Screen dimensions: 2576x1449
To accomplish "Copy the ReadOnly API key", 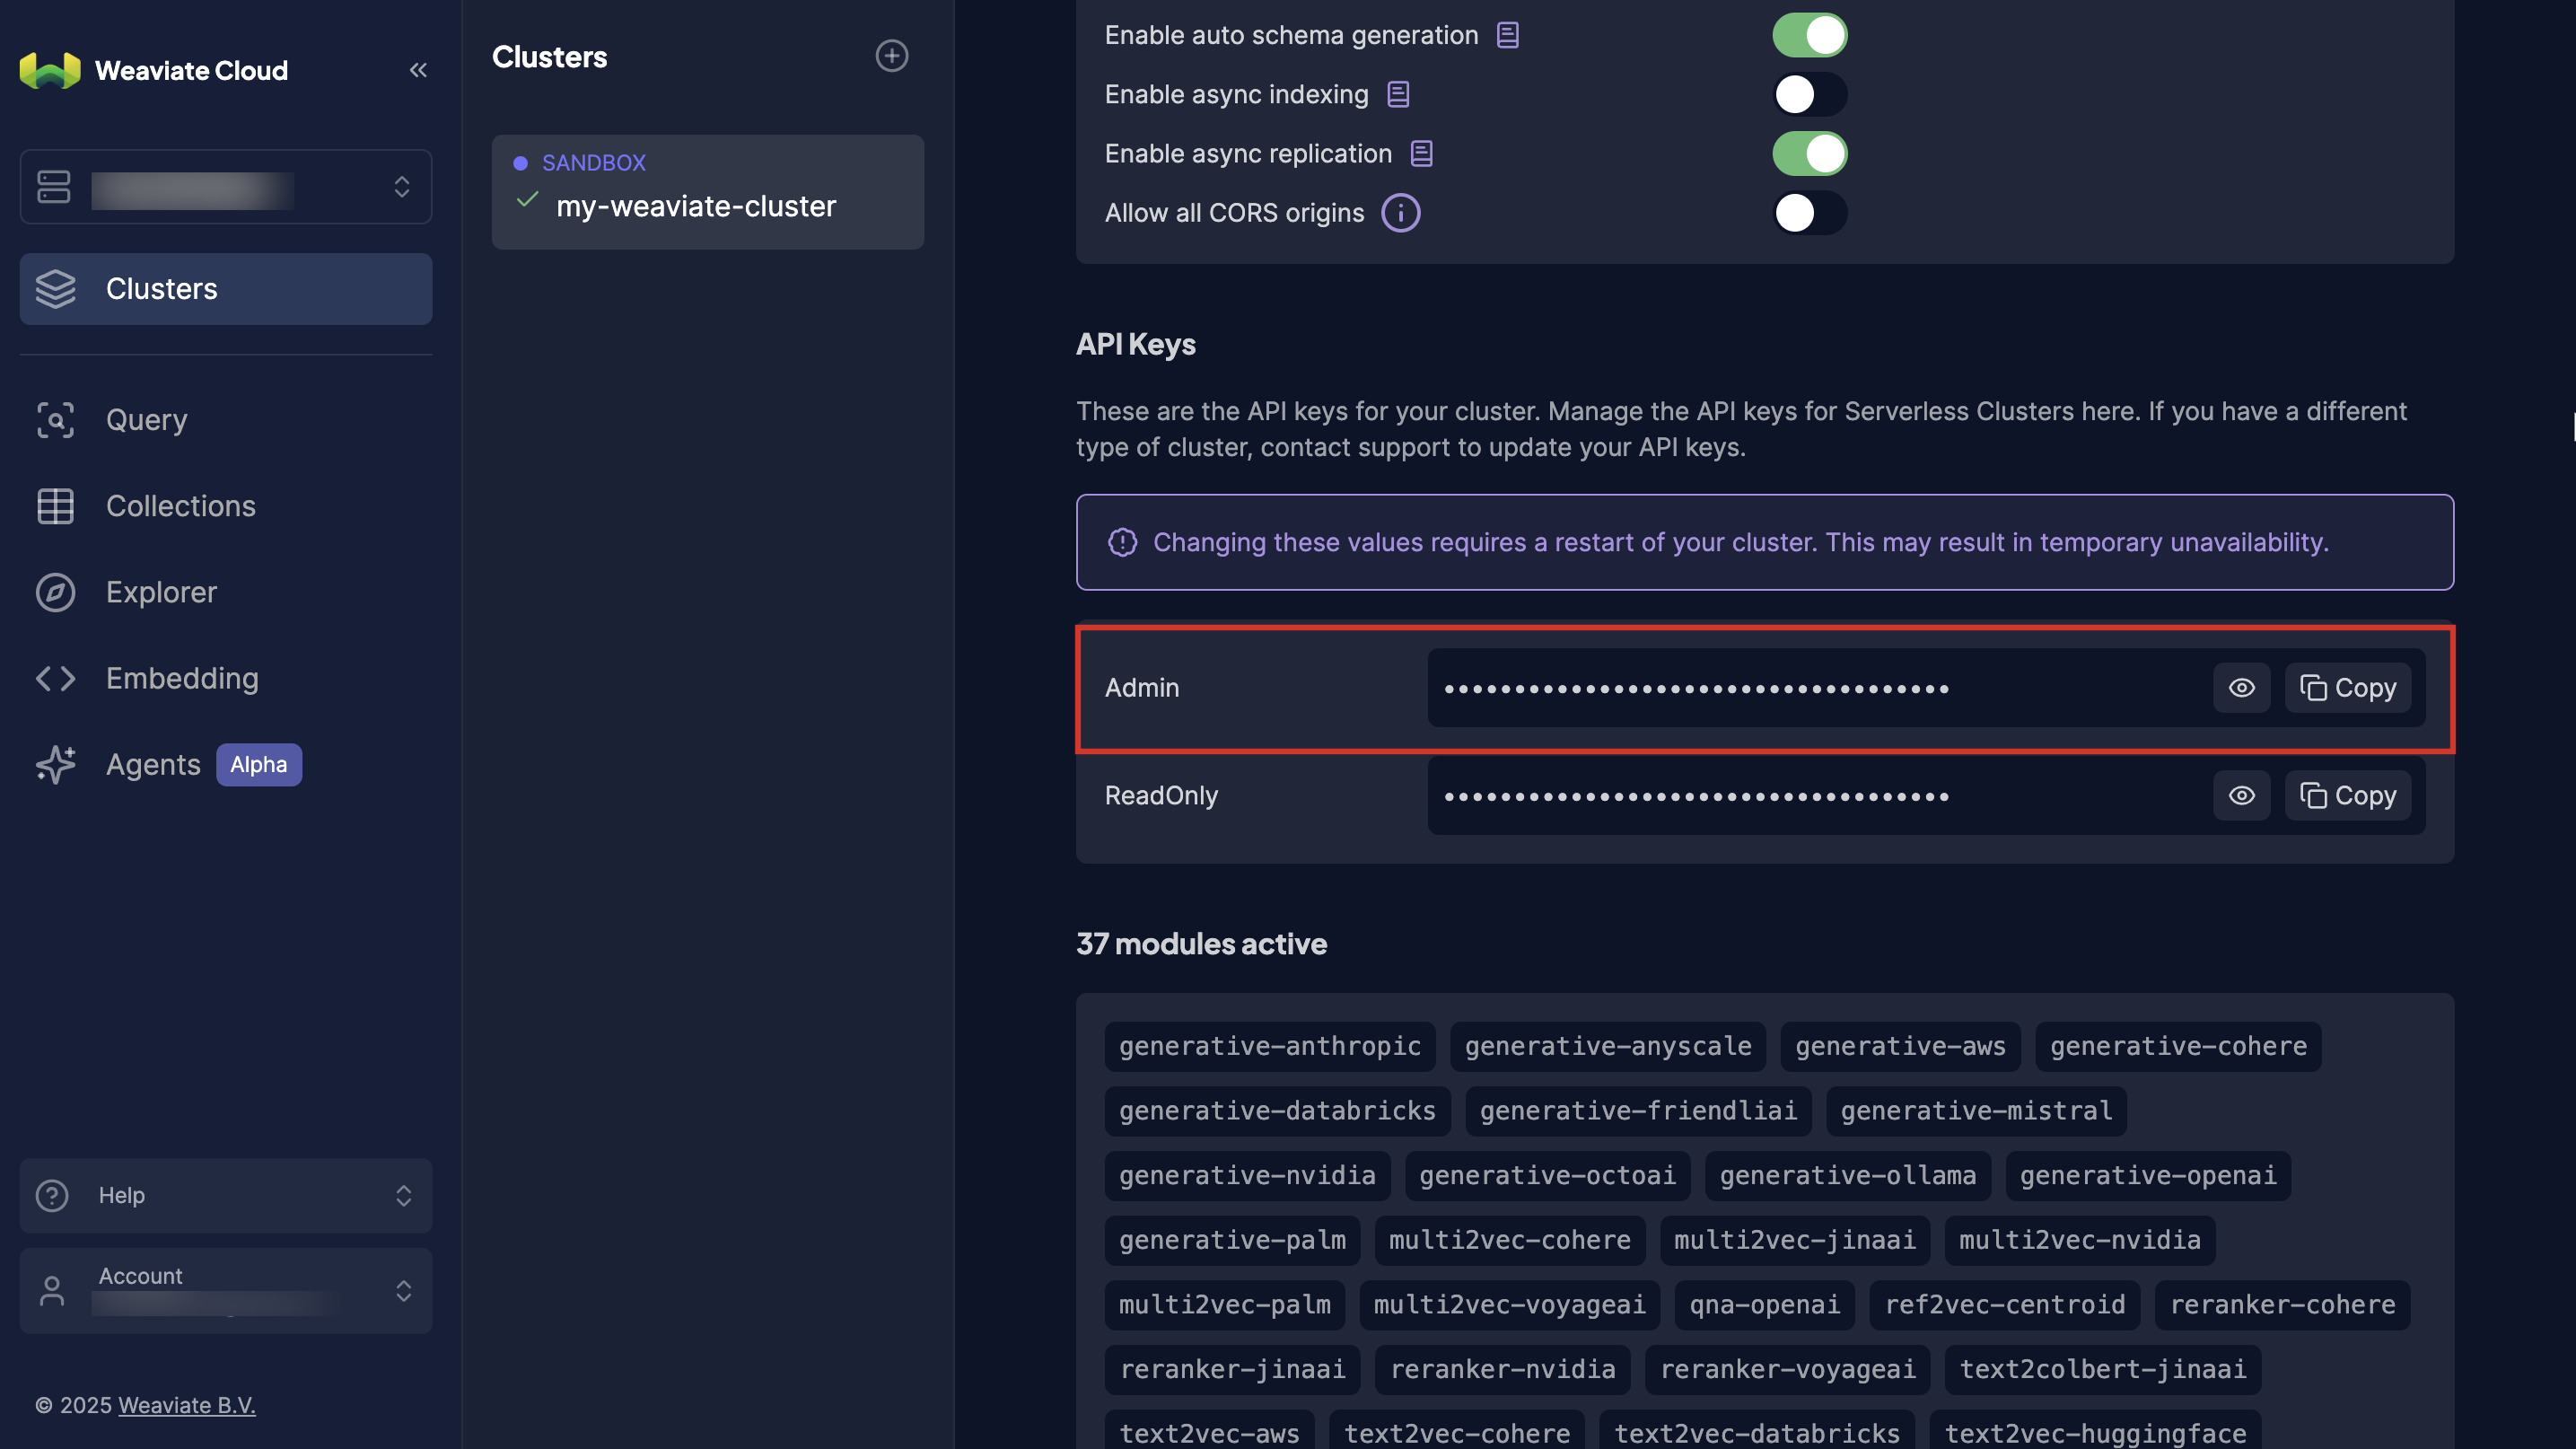I will [x=2348, y=796].
